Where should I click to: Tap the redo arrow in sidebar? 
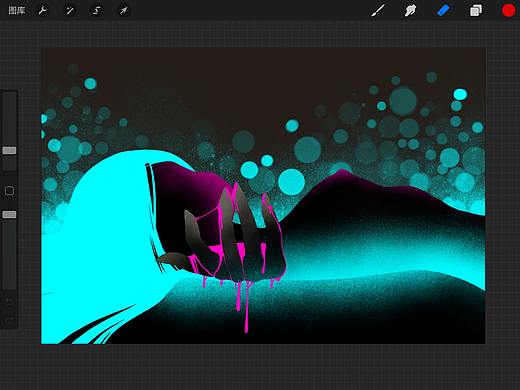9,320
